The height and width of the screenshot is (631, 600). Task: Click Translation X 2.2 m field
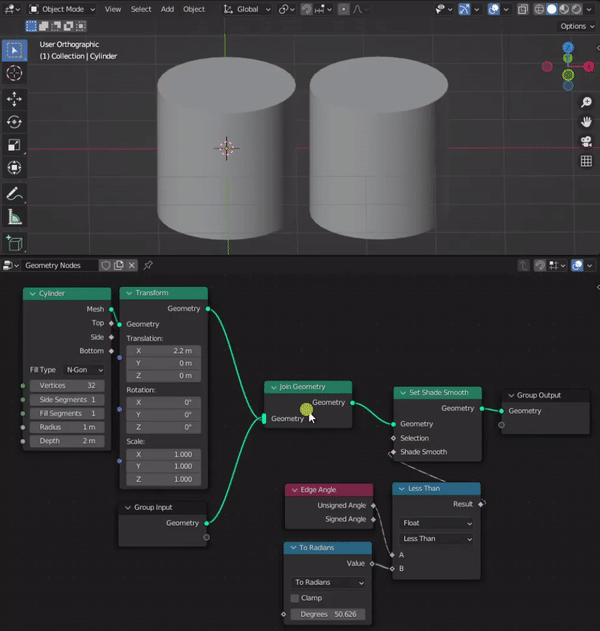(x=164, y=351)
